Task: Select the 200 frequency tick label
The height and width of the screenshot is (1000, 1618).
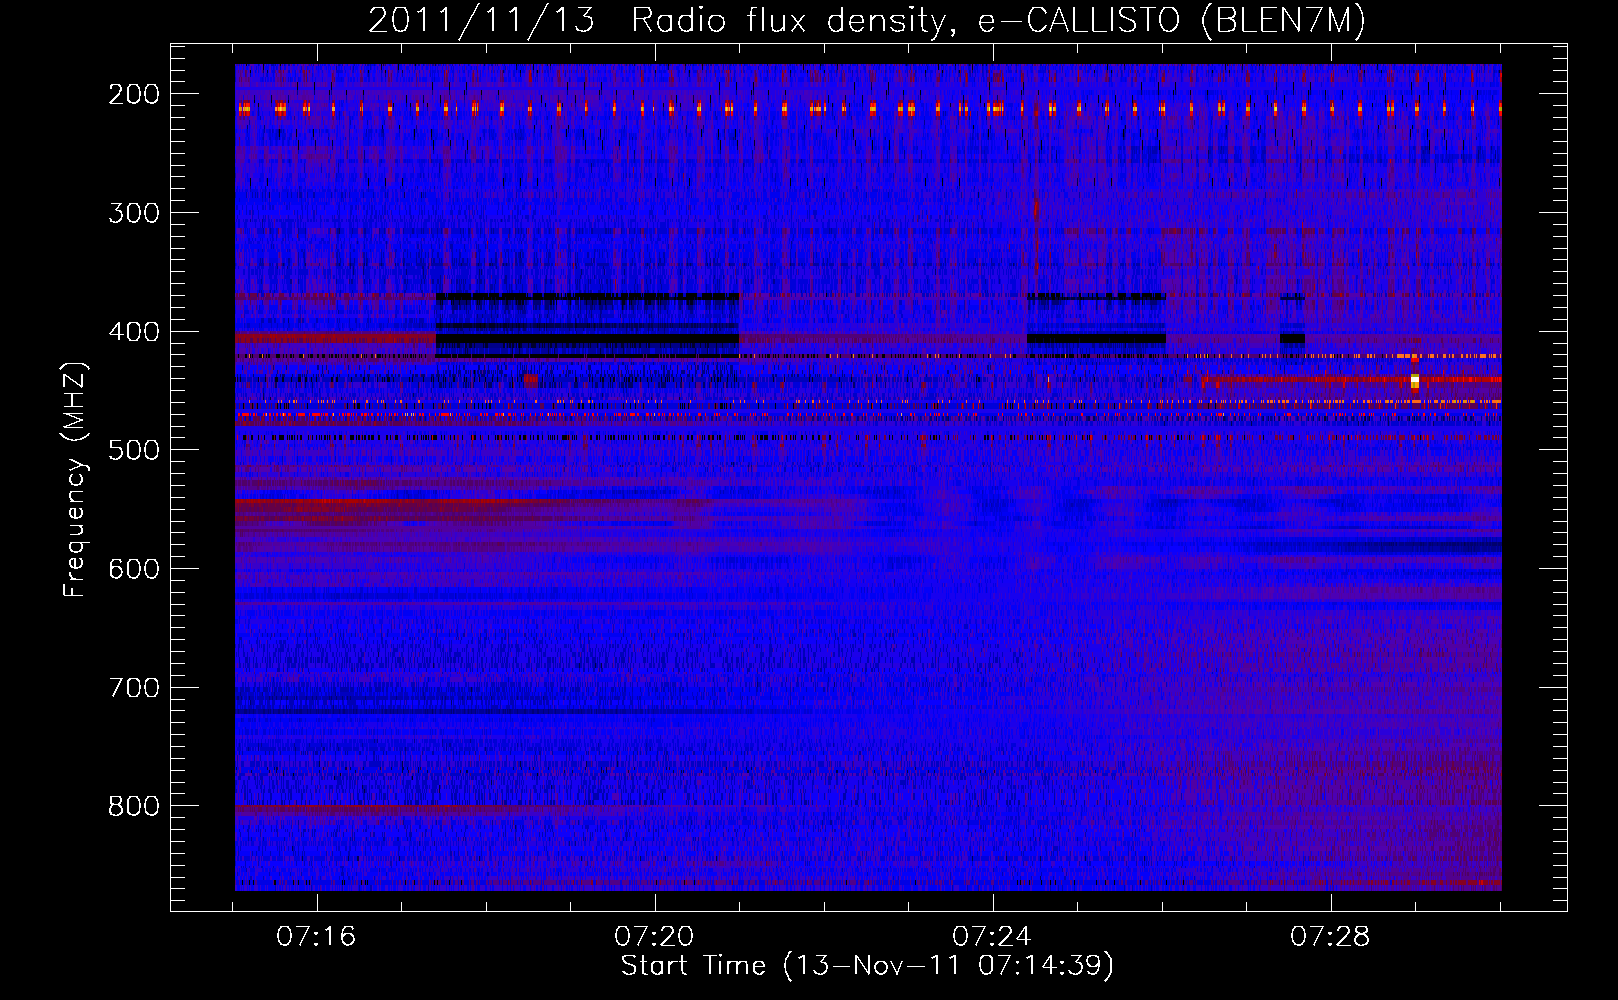Action: [134, 94]
